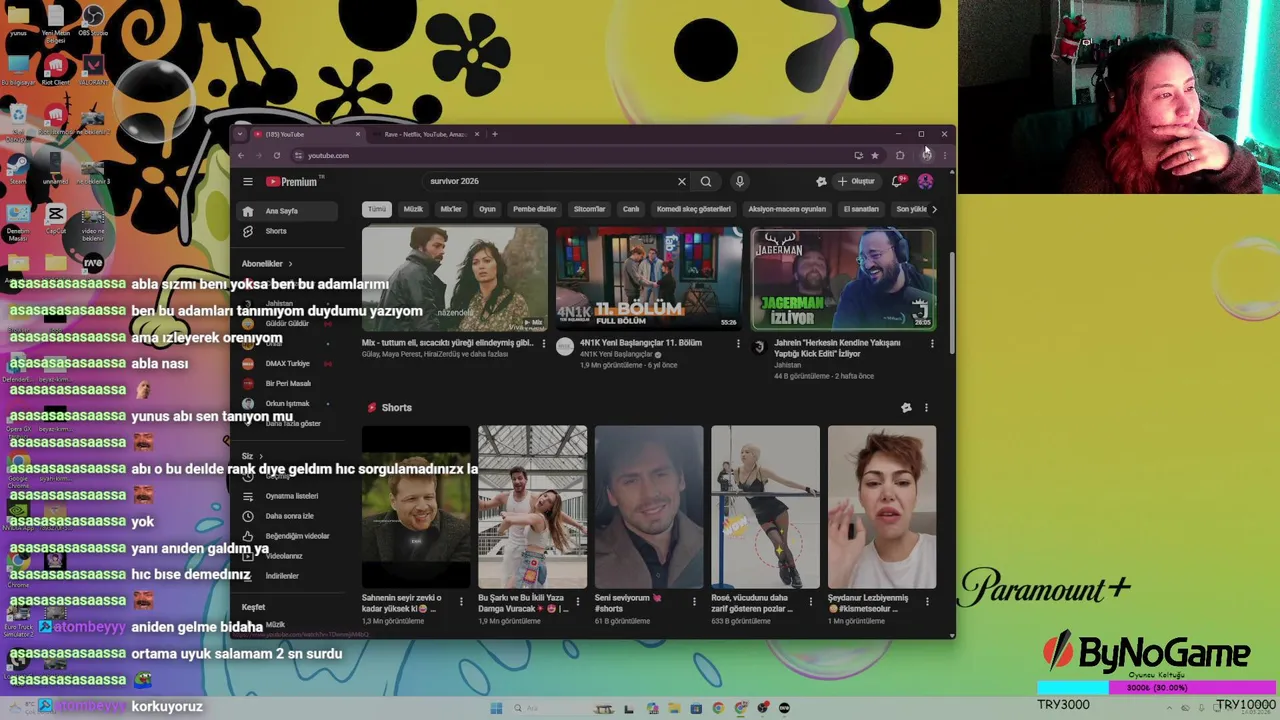Viewport: 1280px width, 720px height.
Task: Switch to the Rave - Netflix tab
Action: point(425,134)
